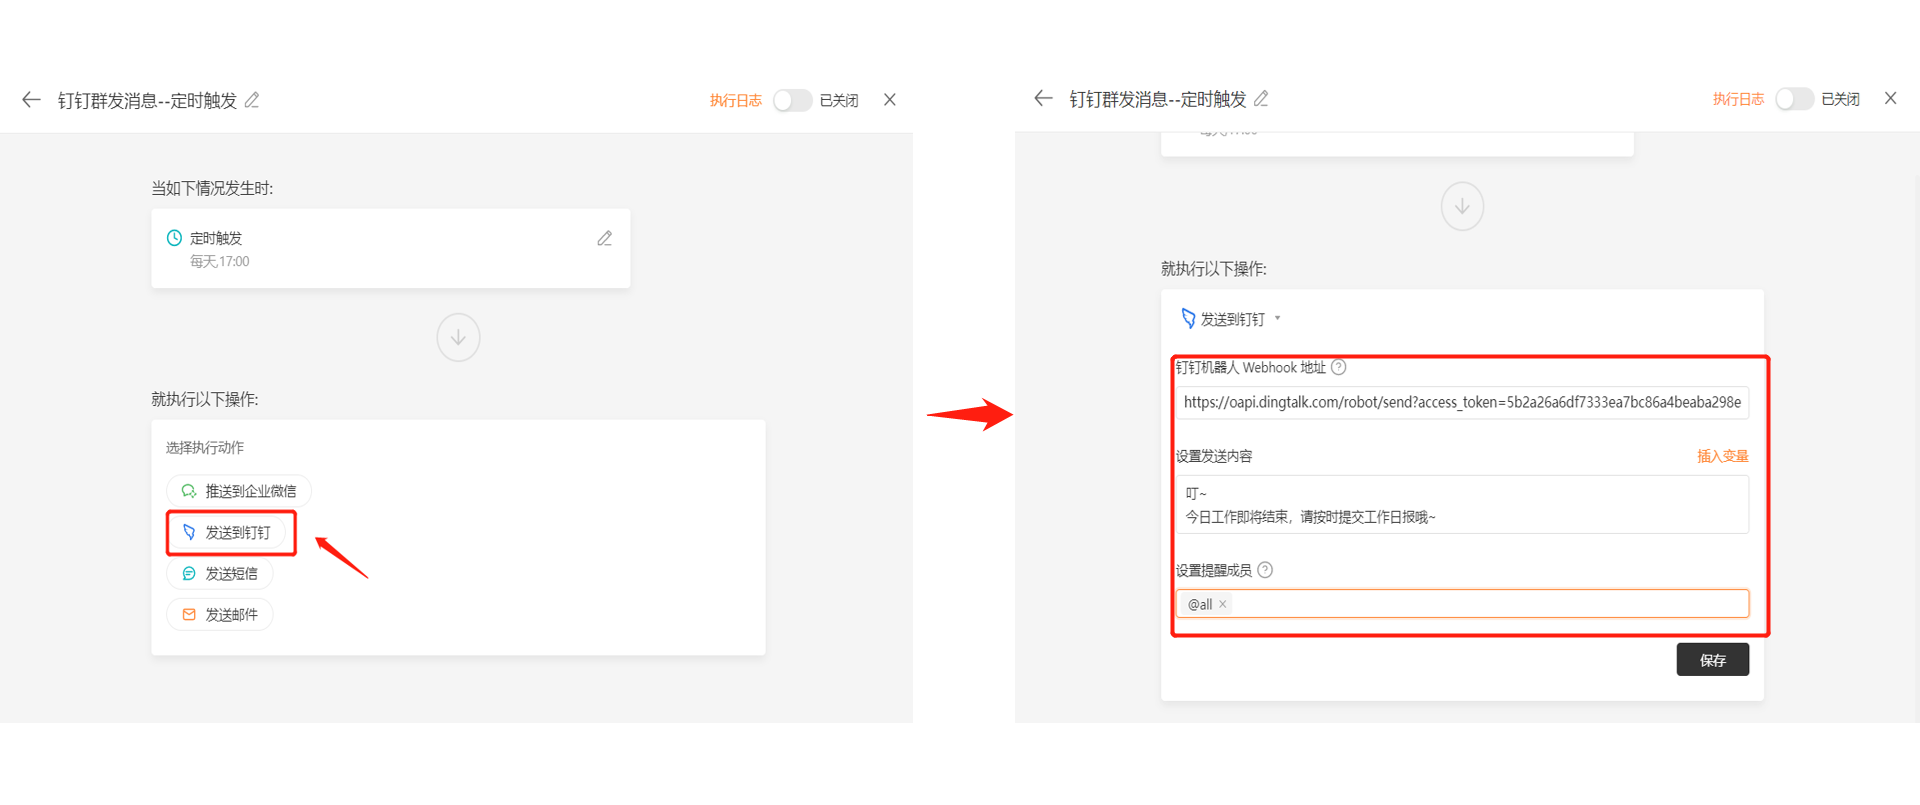Screen dimensions: 1920x805
Task: Select 发送邮件 action
Action: click(219, 614)
